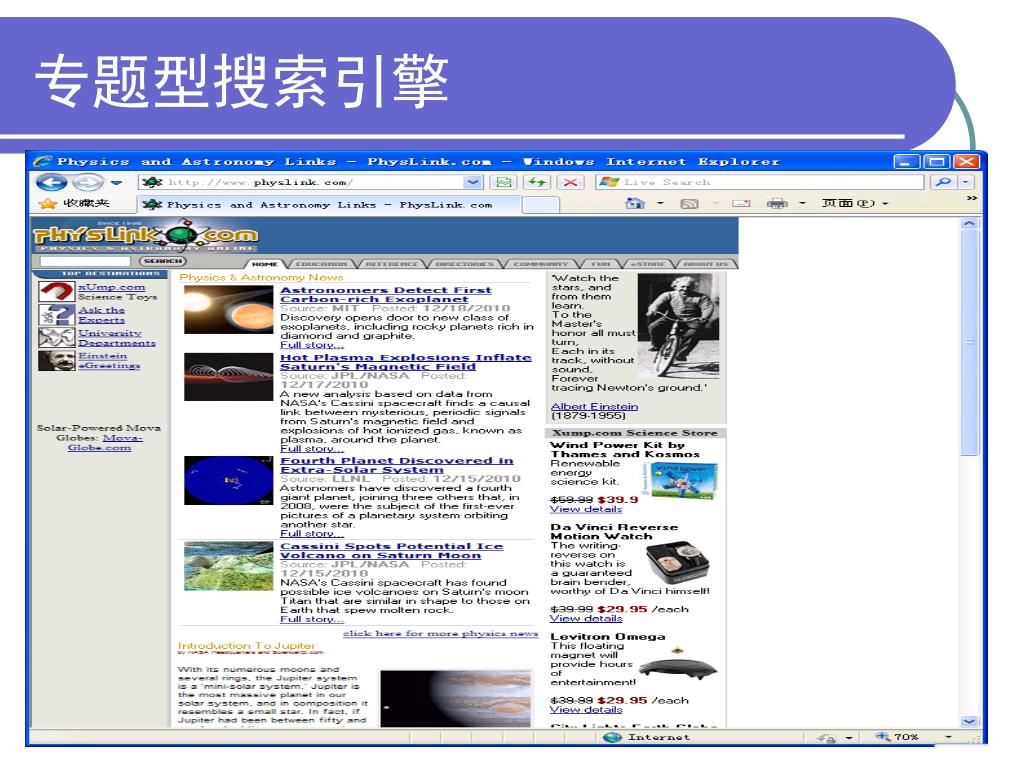Viewport: 1024px width, 768px height.
Task: Select the Physics and Astronomy Links tab
Action: [330, 204]
